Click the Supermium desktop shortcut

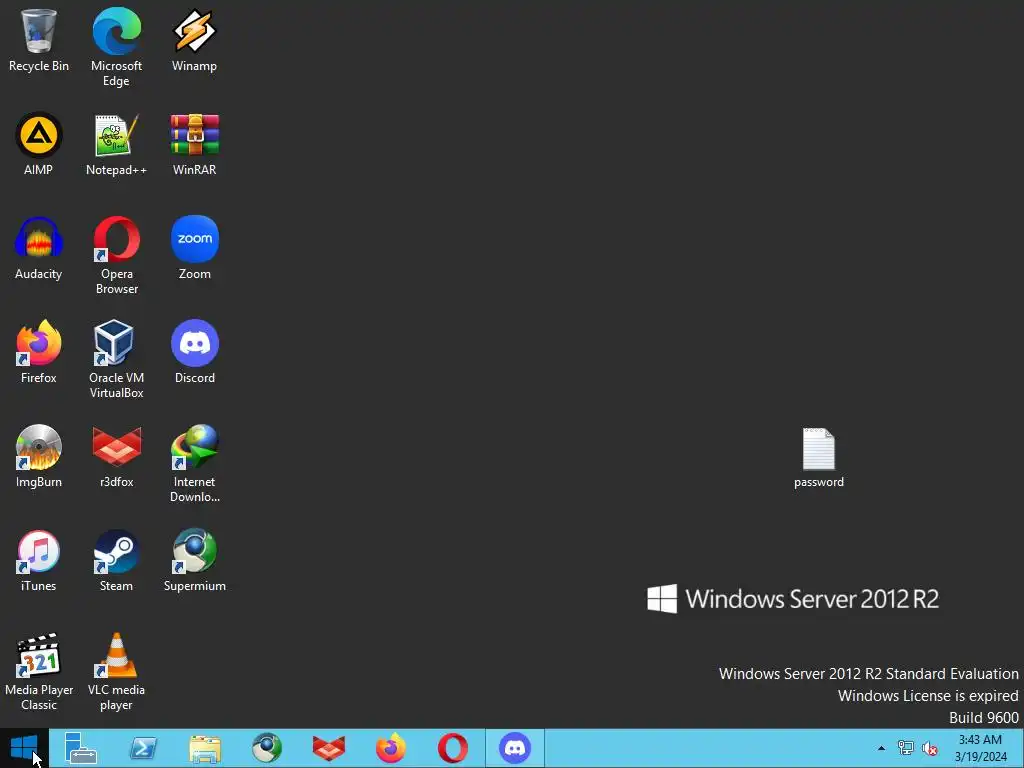tap(195, 560)
